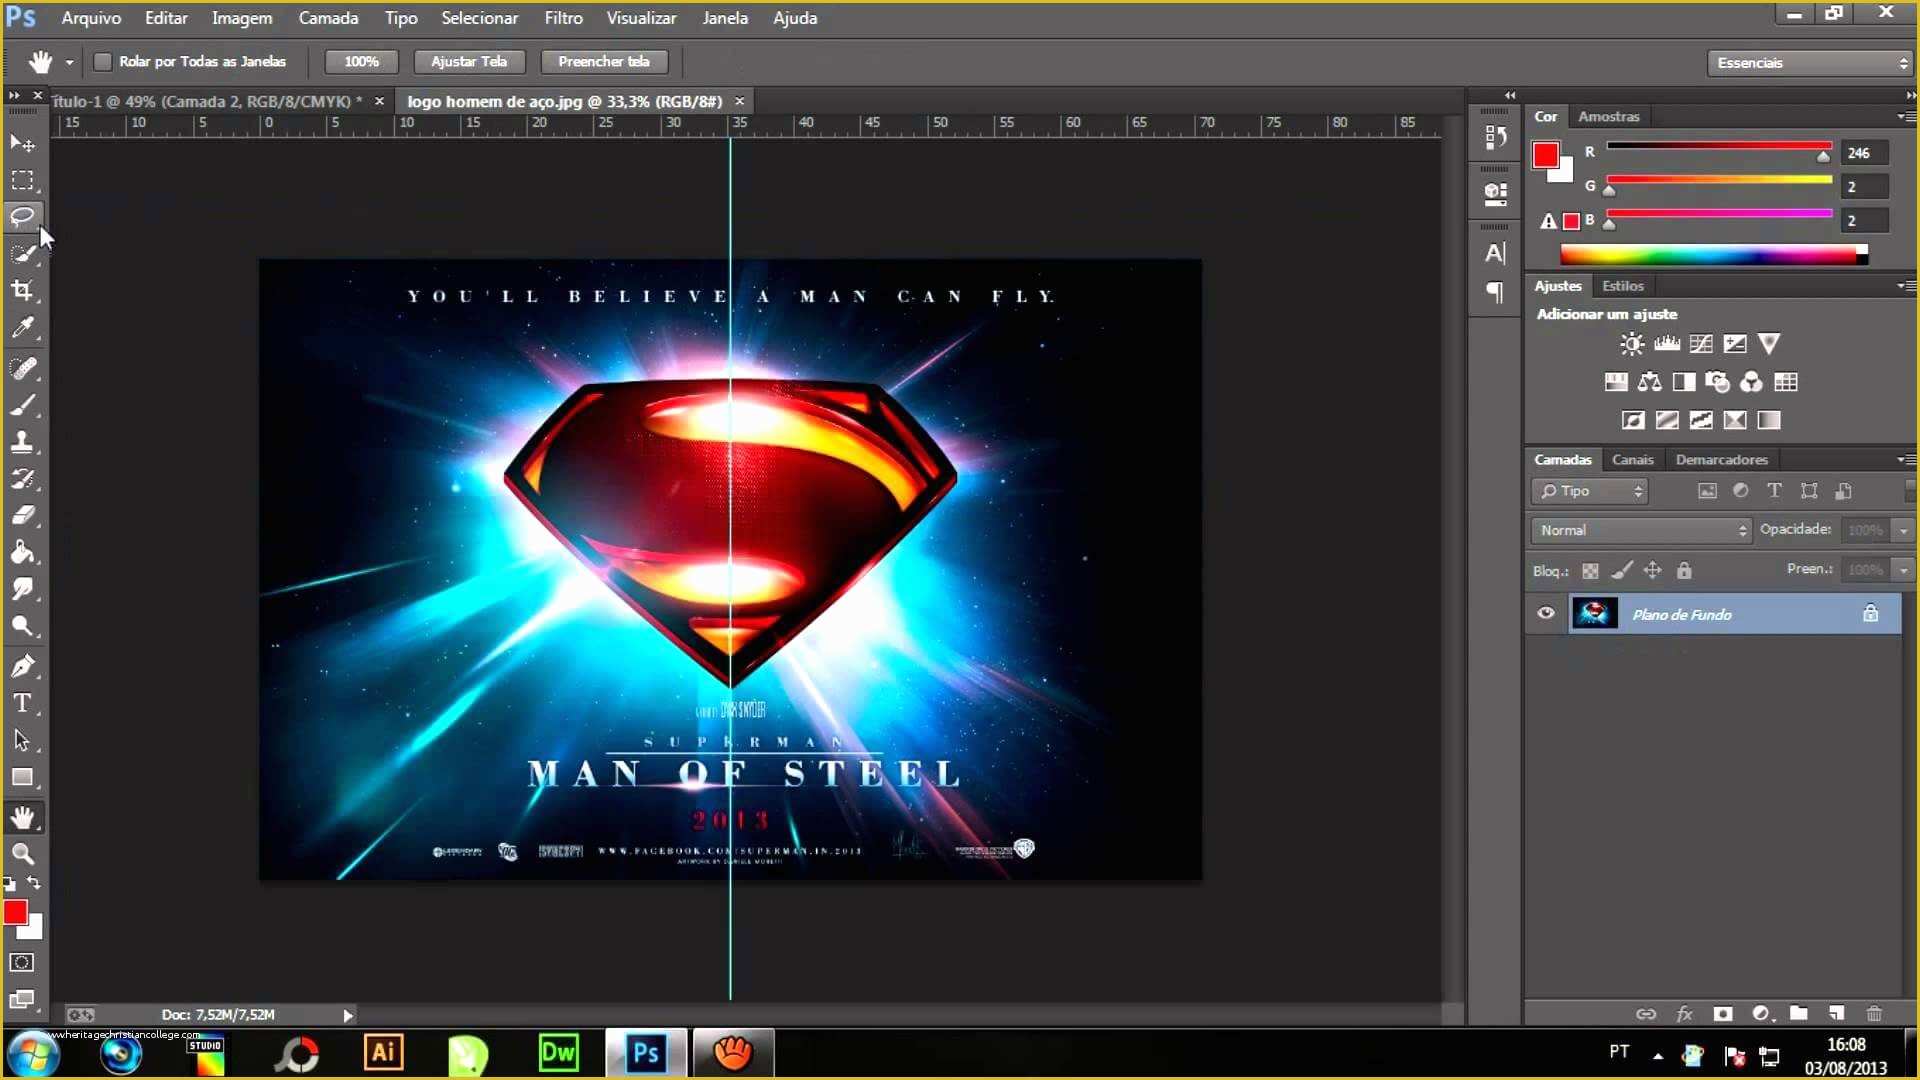Select the Eraser tool
1920x1080 pixels.
(22, 516)
